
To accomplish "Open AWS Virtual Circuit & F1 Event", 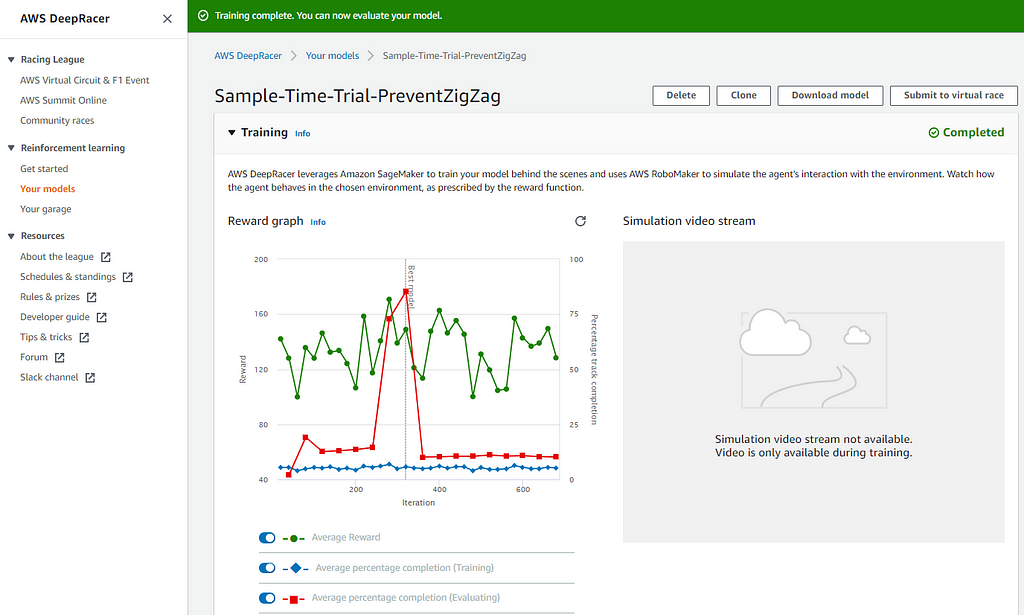I will pos(84,80).
